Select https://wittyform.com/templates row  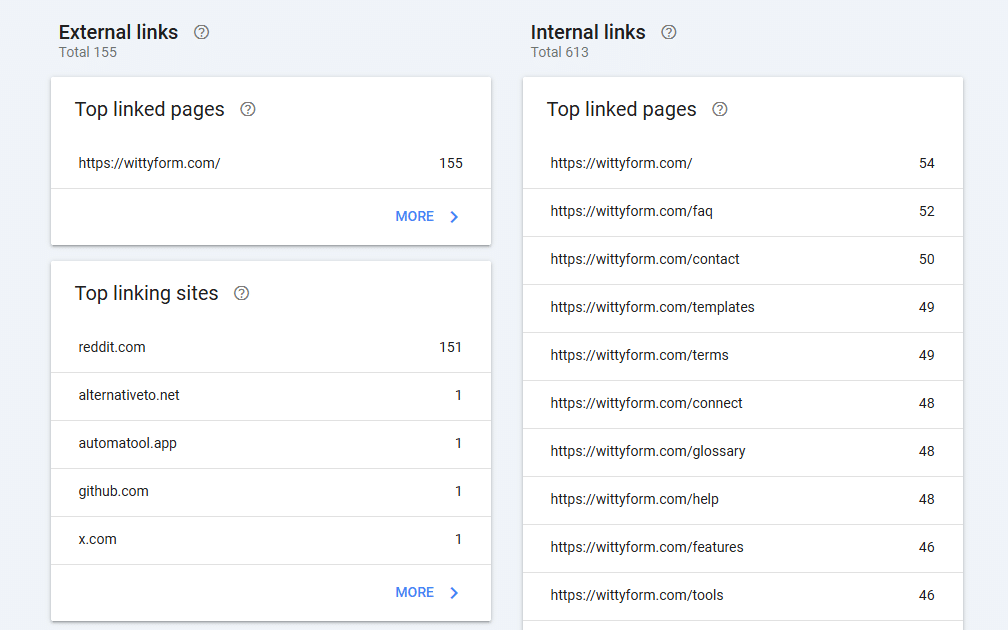tap(742, 308)
